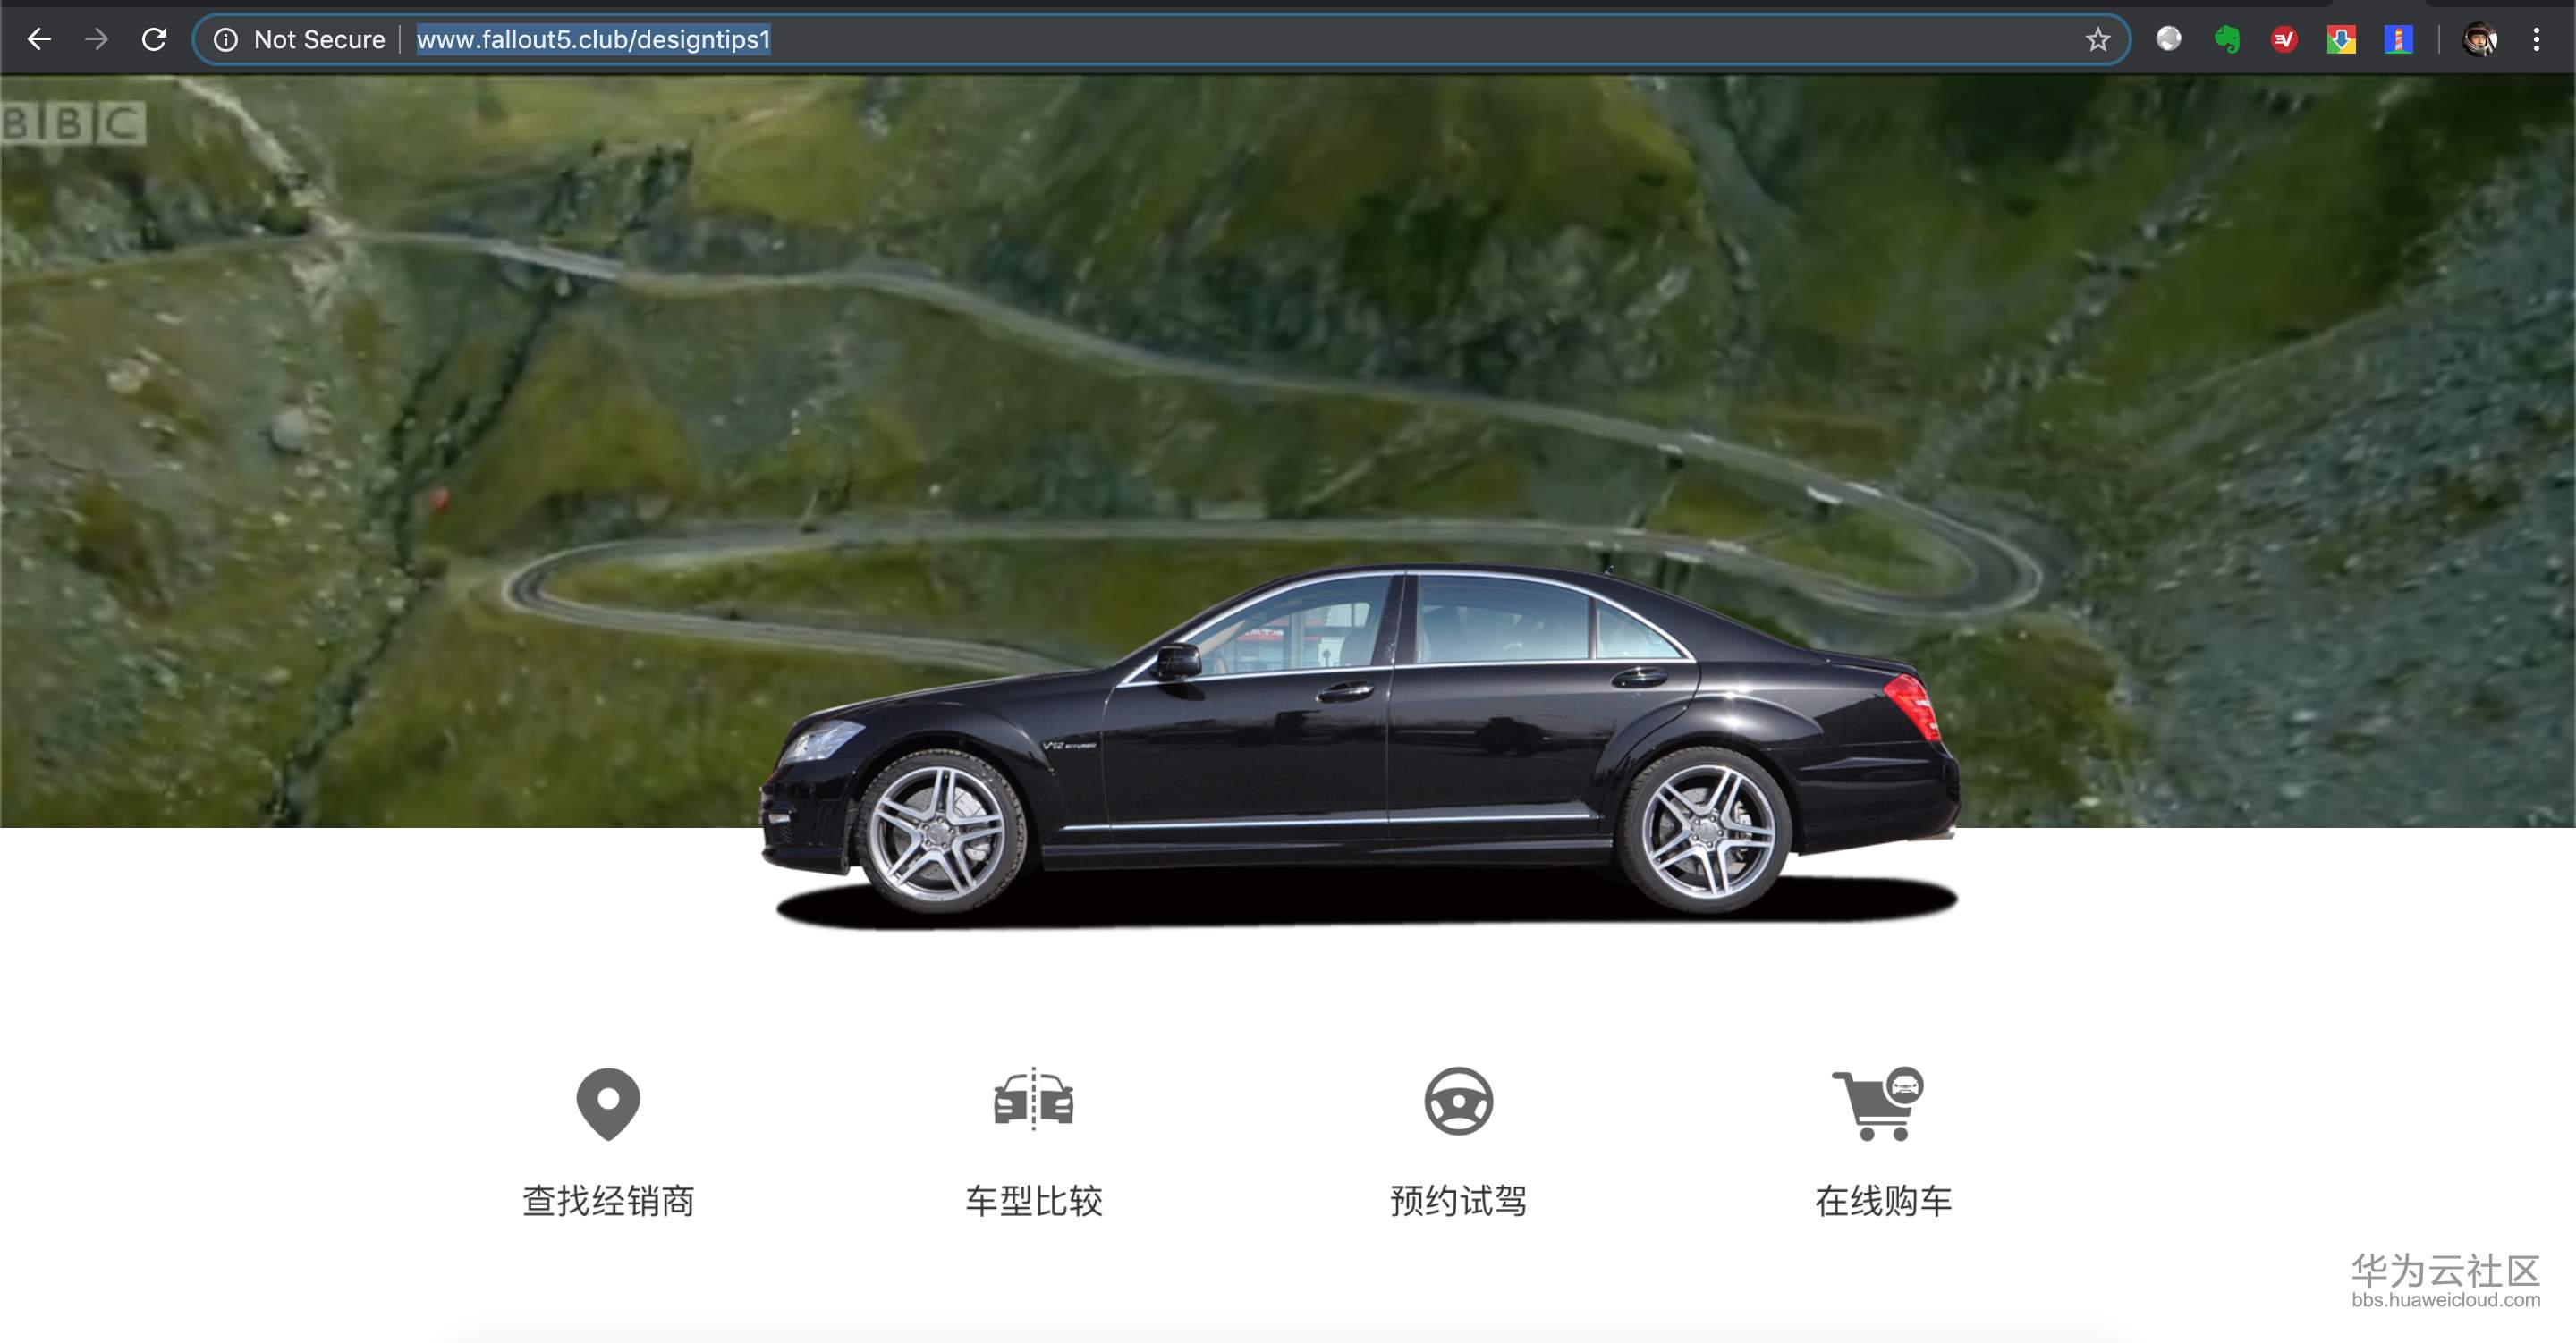
Task: Bookmark this page with the star
Action: (2097, 40)
